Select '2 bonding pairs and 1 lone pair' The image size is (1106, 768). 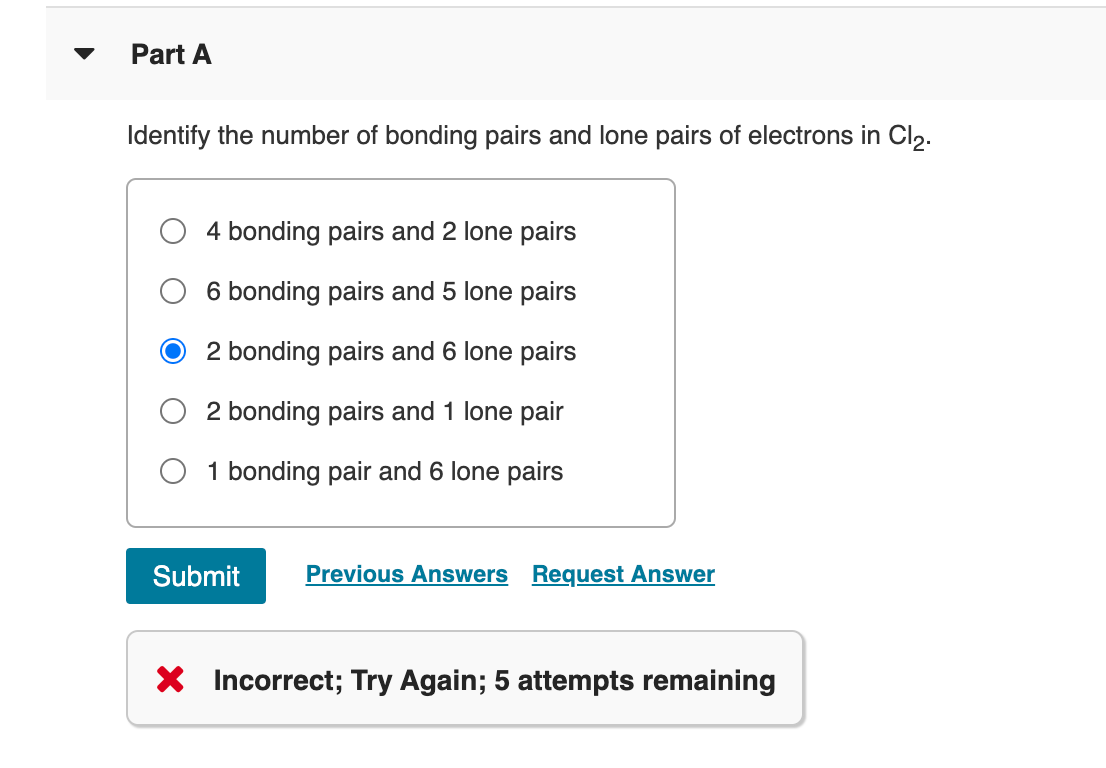(172, 411)
